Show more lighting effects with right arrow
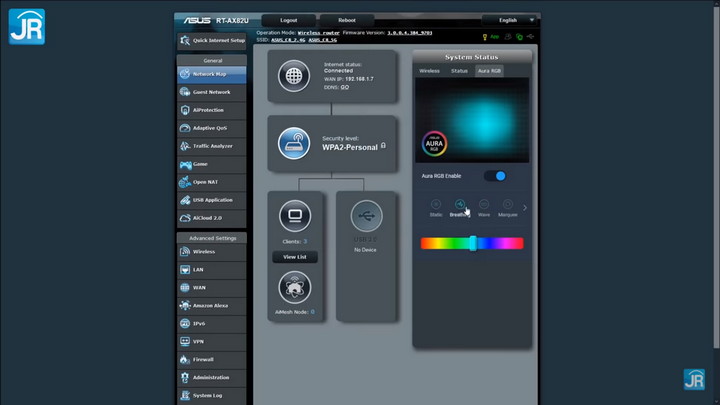The height and width of the screenshot is (405, 720). pos(525,208)
